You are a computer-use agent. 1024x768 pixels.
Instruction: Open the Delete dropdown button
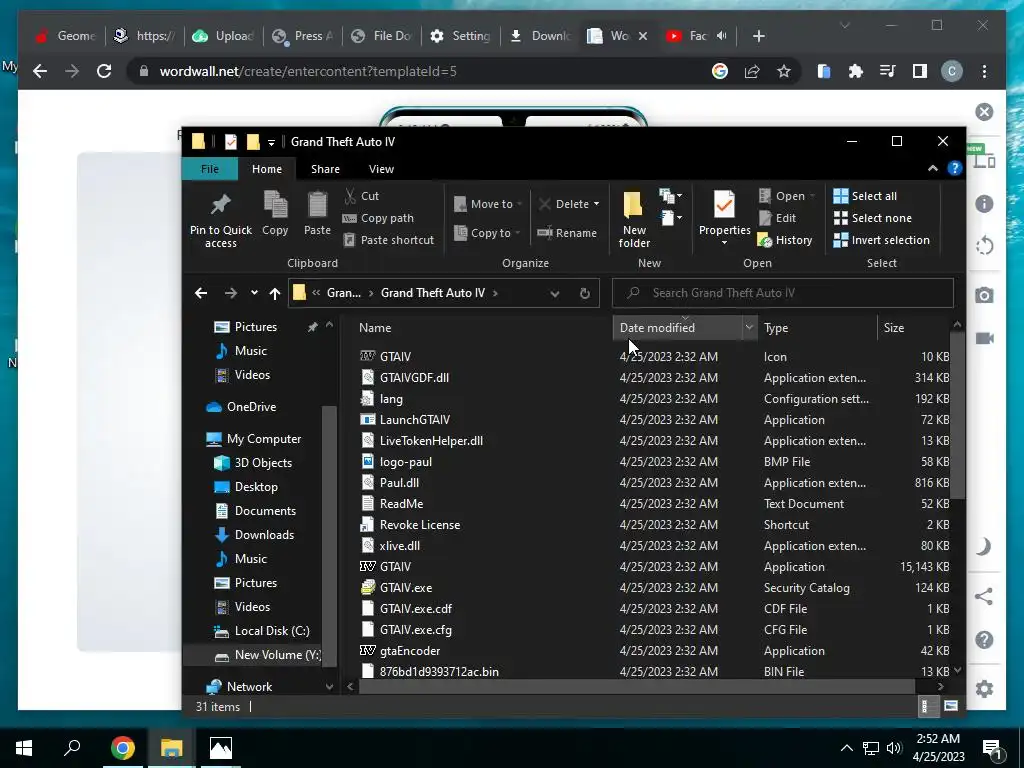pos(569,204)
